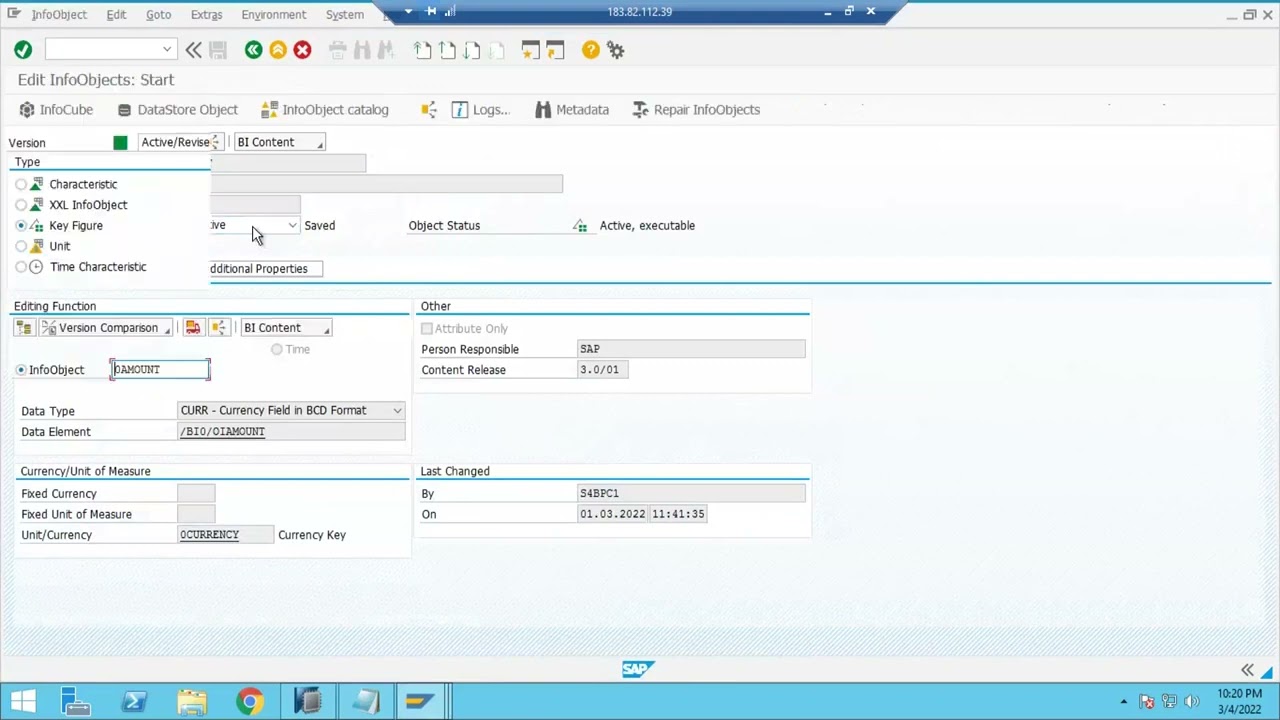1280x720 pixels.
Task: Click the Previous Page toolbar icon
Action: tap(447, 50)
